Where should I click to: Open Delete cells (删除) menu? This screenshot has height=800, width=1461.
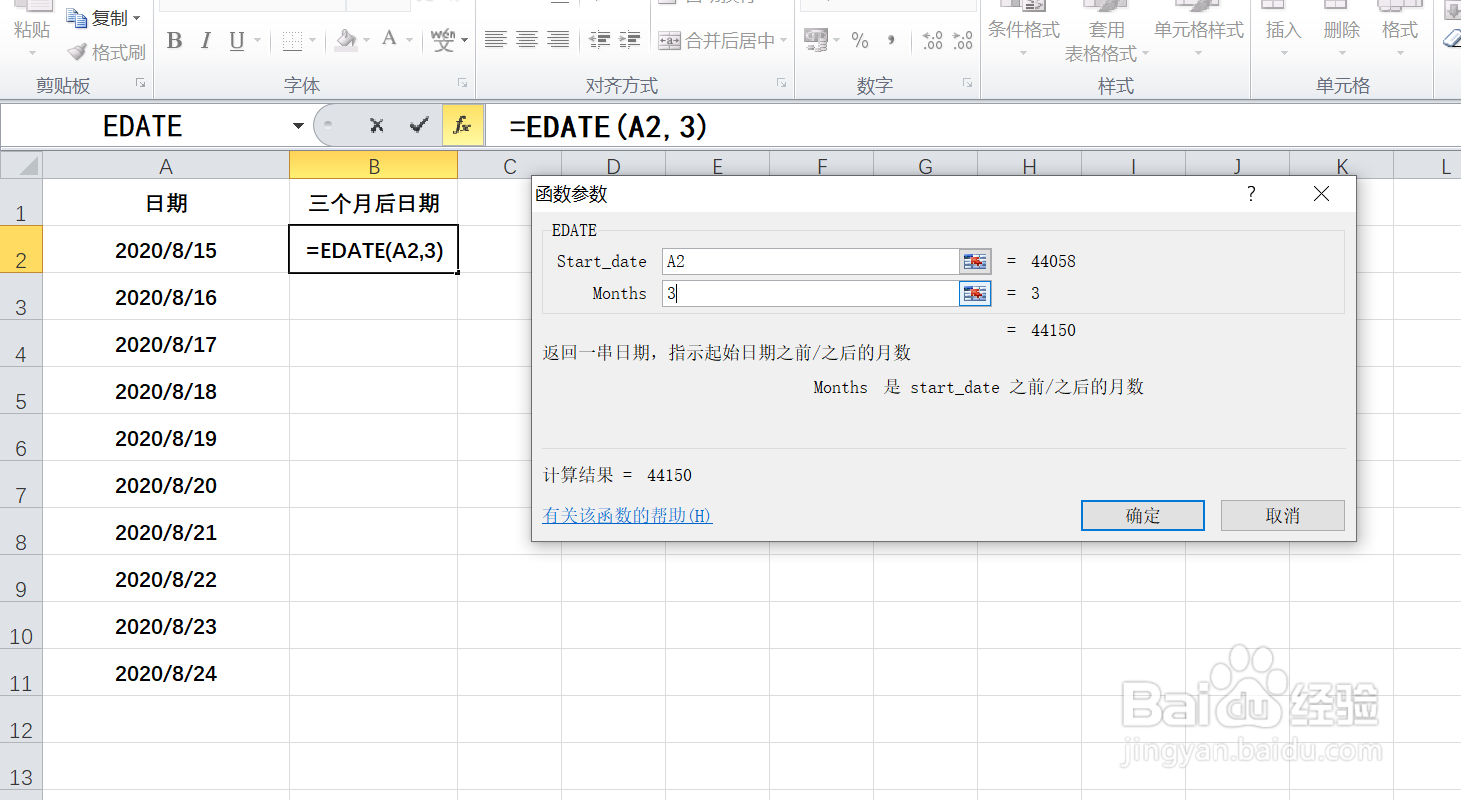click(x=1341, y=30)
